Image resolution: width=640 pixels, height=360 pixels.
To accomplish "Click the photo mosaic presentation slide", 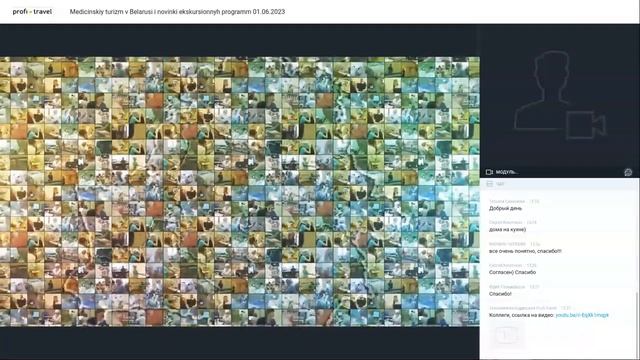I will 240,191.
